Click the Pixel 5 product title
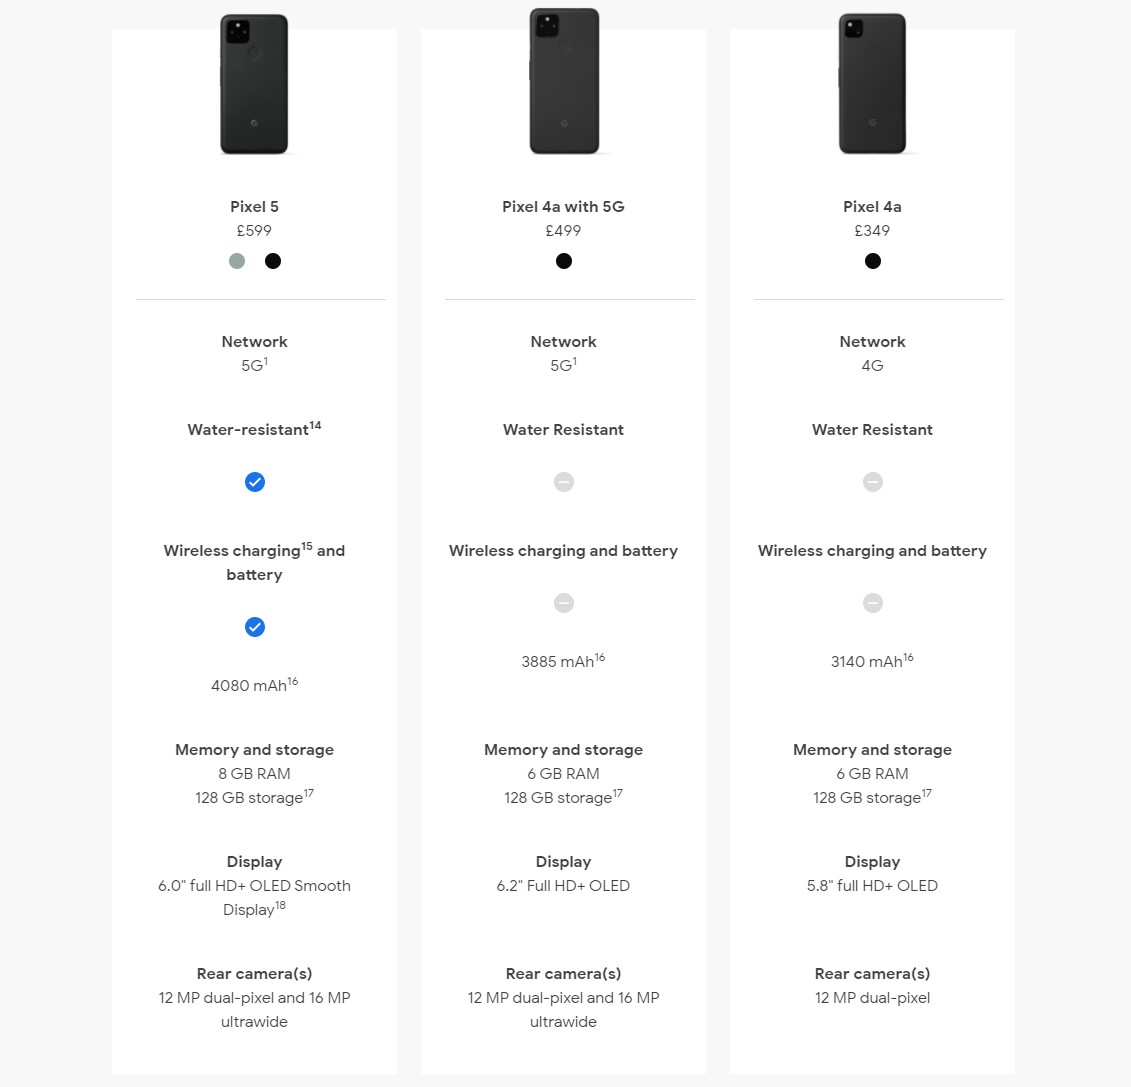Viewport: 1131px width, 1087px height. tap(255, 207)
